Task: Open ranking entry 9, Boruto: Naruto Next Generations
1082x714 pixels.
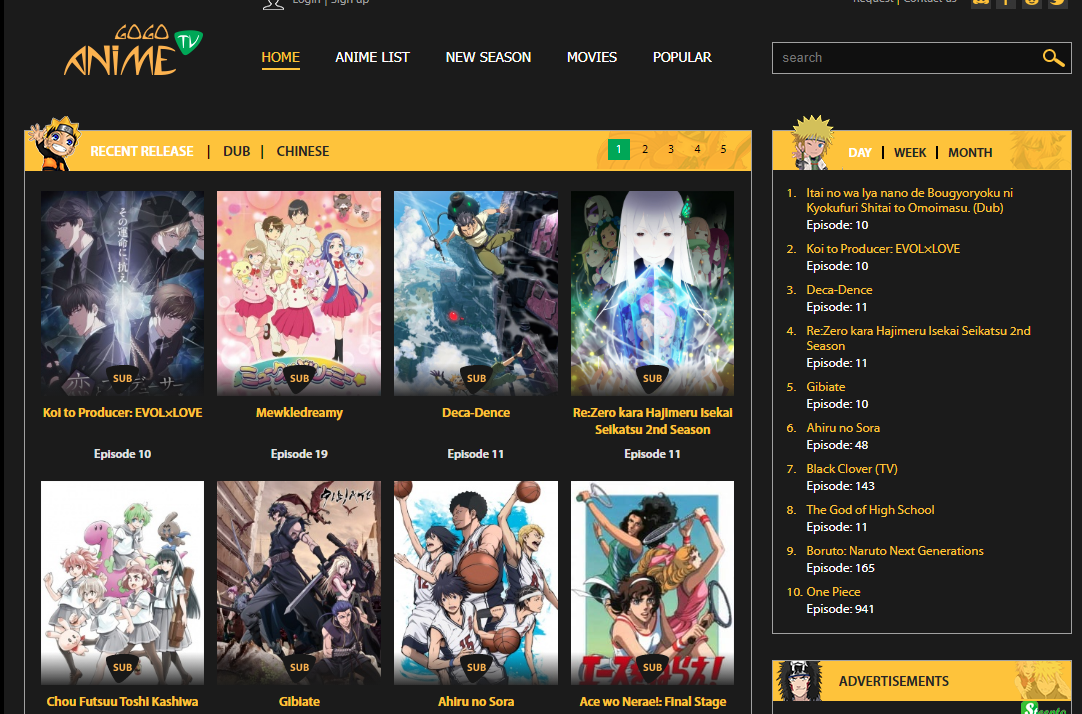Action: (895, 551)
